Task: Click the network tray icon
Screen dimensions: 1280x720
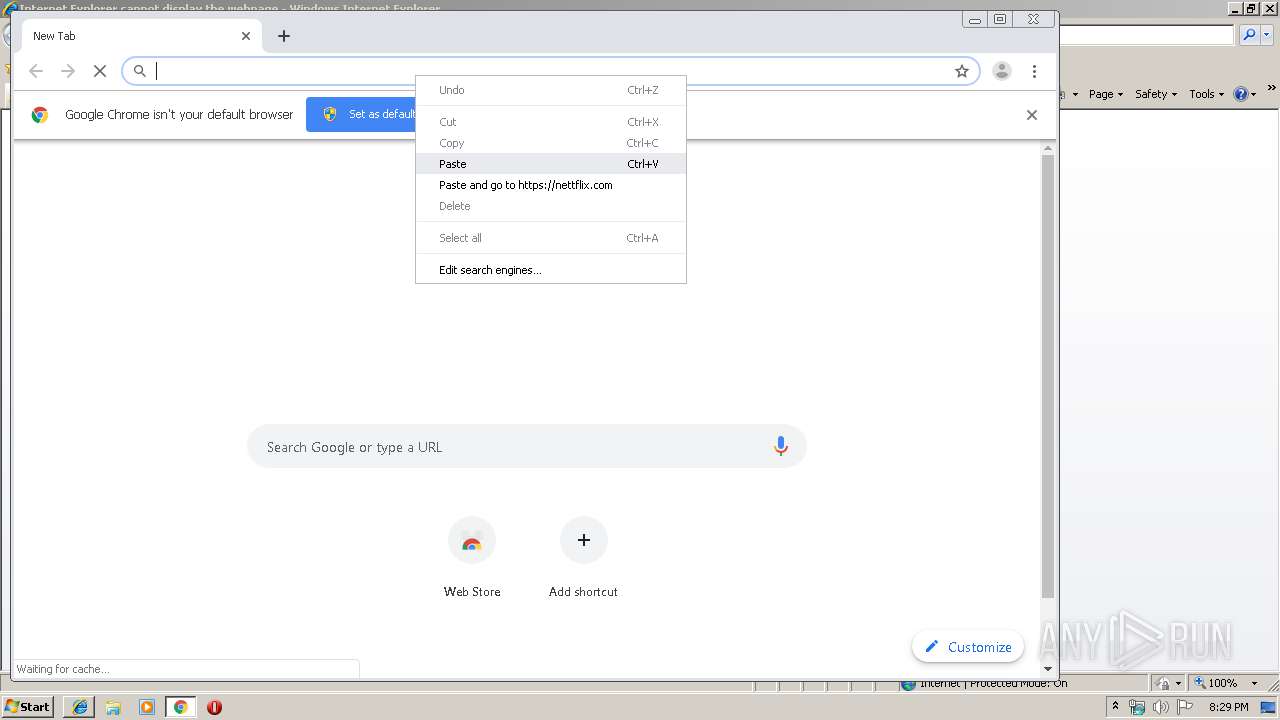Action: coord(1137,707)
